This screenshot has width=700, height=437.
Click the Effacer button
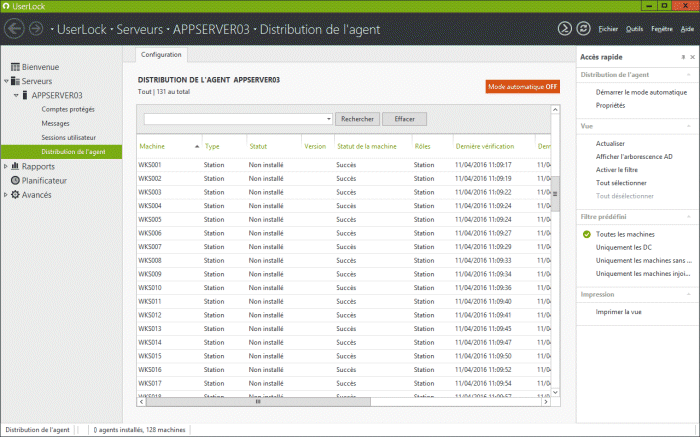(x=404, y=119)
